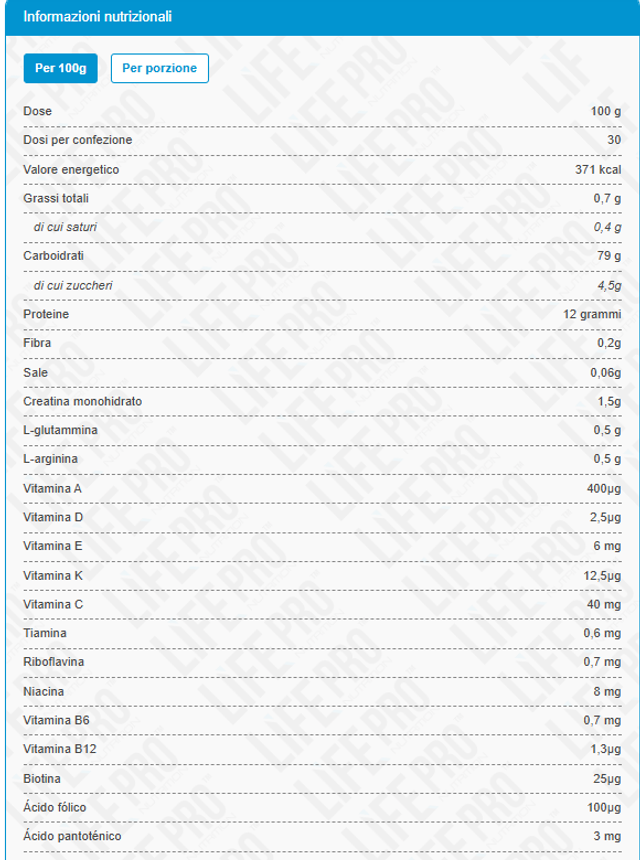Screen dimensions: 640x860
Task: Click the Riboflavina row label
Action: click(53, 662)
